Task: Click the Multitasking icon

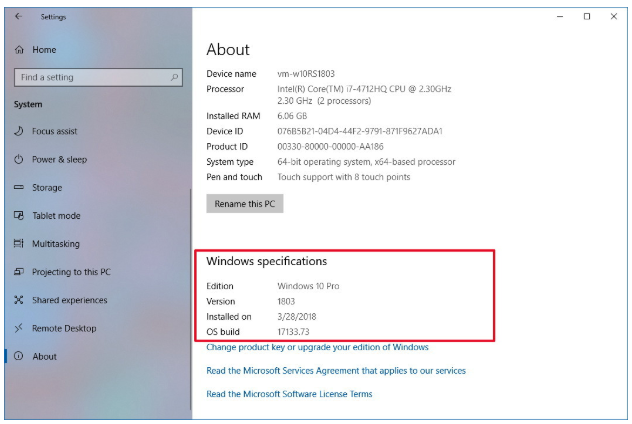Action: tap(19, 243)
